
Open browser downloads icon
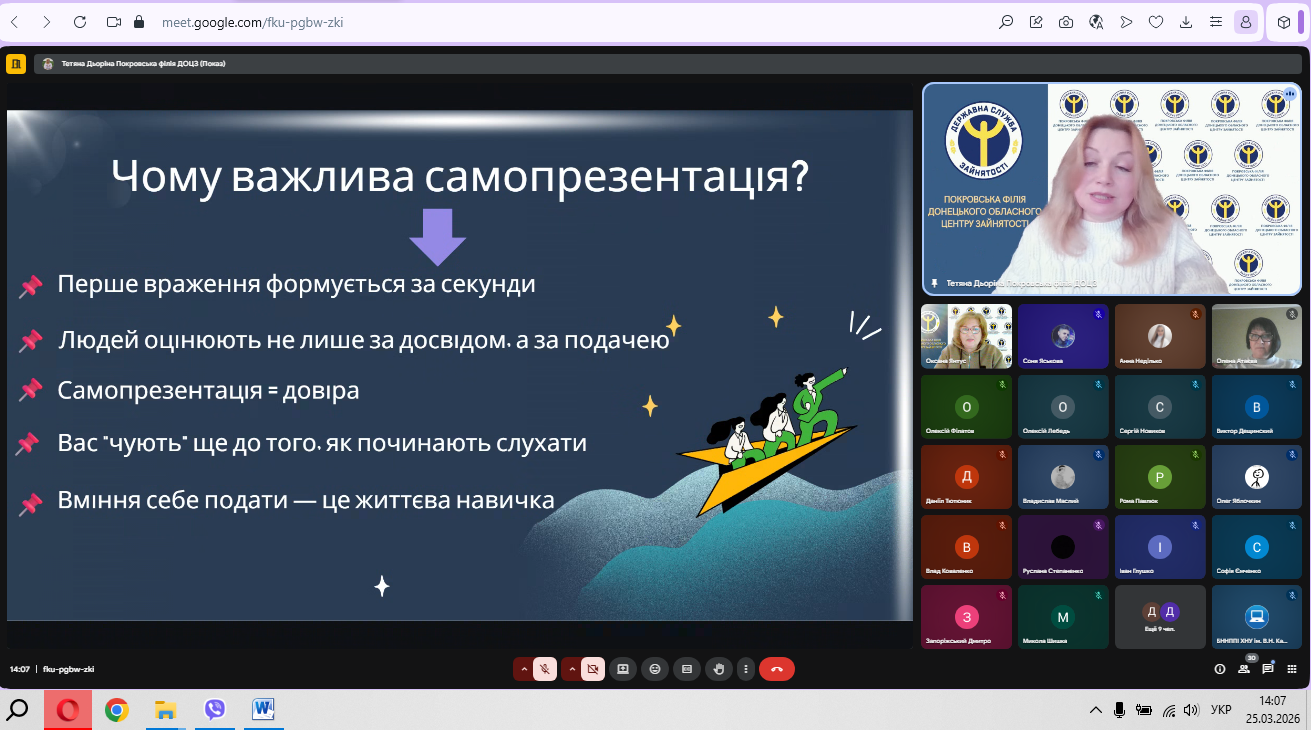(1186, 22)
